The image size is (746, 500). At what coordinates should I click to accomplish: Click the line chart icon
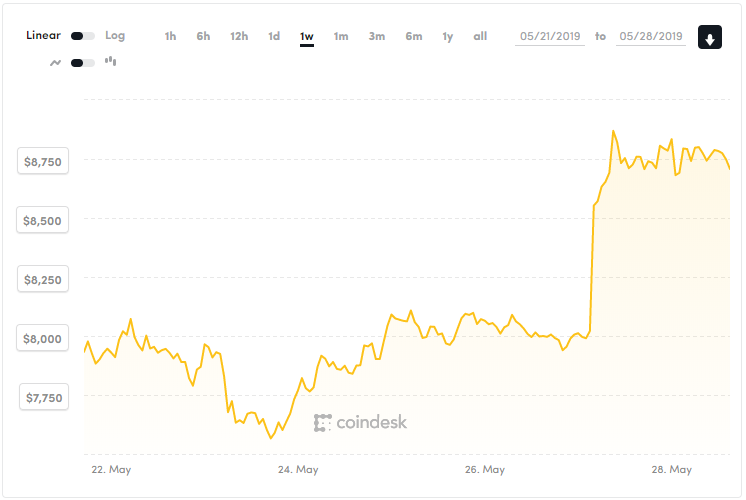click(56, 62)
